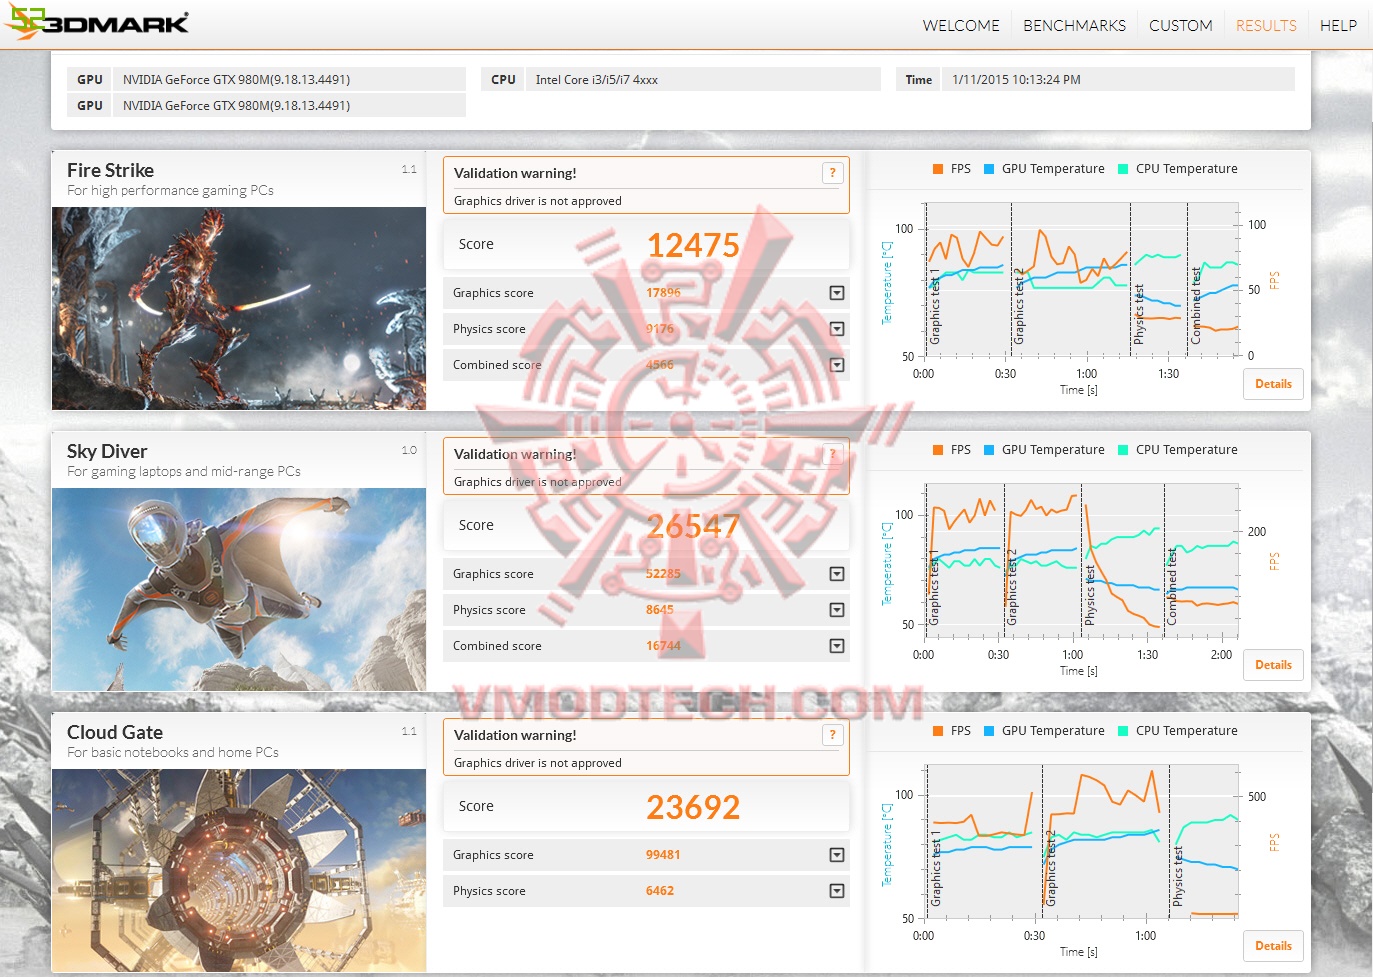This screenshot has height=977, width=1373.
Task: Click CPU Temperature legend swatch in Fire Strike chart
Action: tap(1123, 169)
